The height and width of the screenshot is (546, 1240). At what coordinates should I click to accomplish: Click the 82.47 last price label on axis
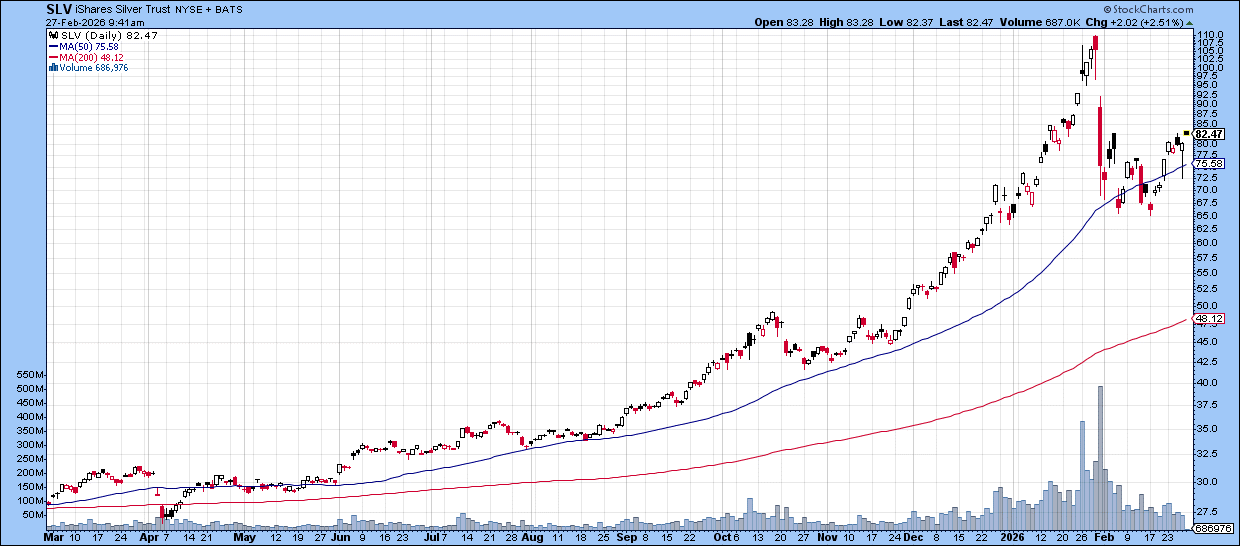click(1209, 134)
